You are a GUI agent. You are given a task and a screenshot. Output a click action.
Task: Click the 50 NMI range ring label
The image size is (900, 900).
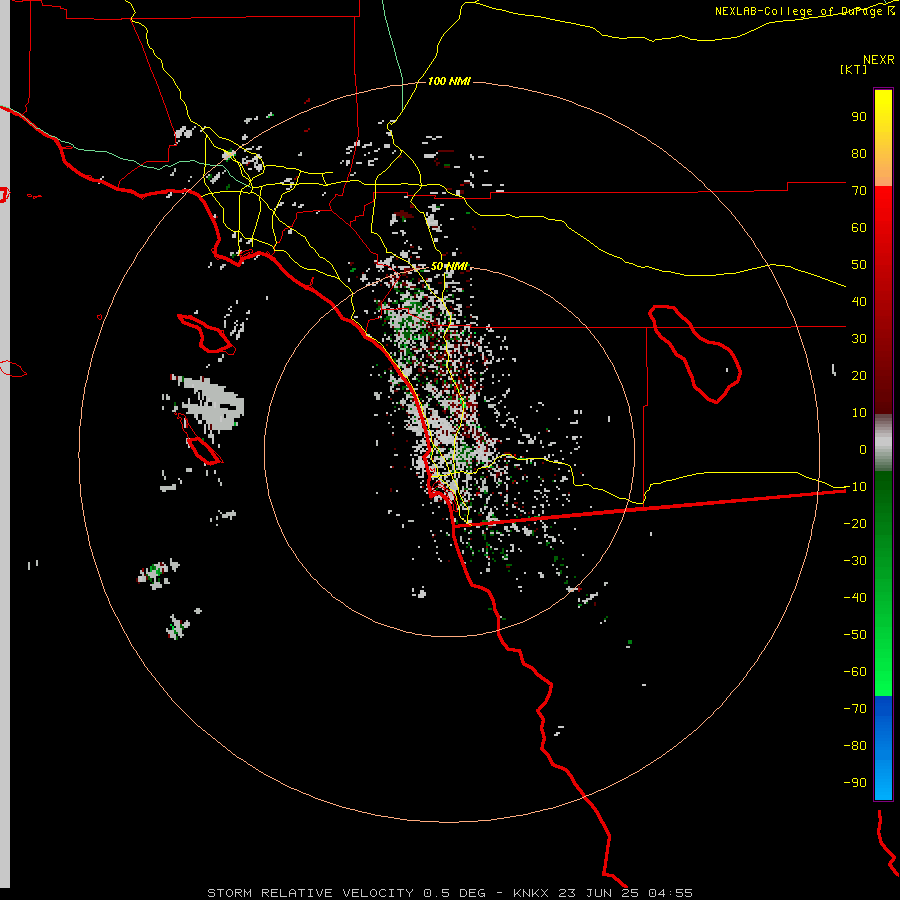pyautogui.click(x=449, y=266)
